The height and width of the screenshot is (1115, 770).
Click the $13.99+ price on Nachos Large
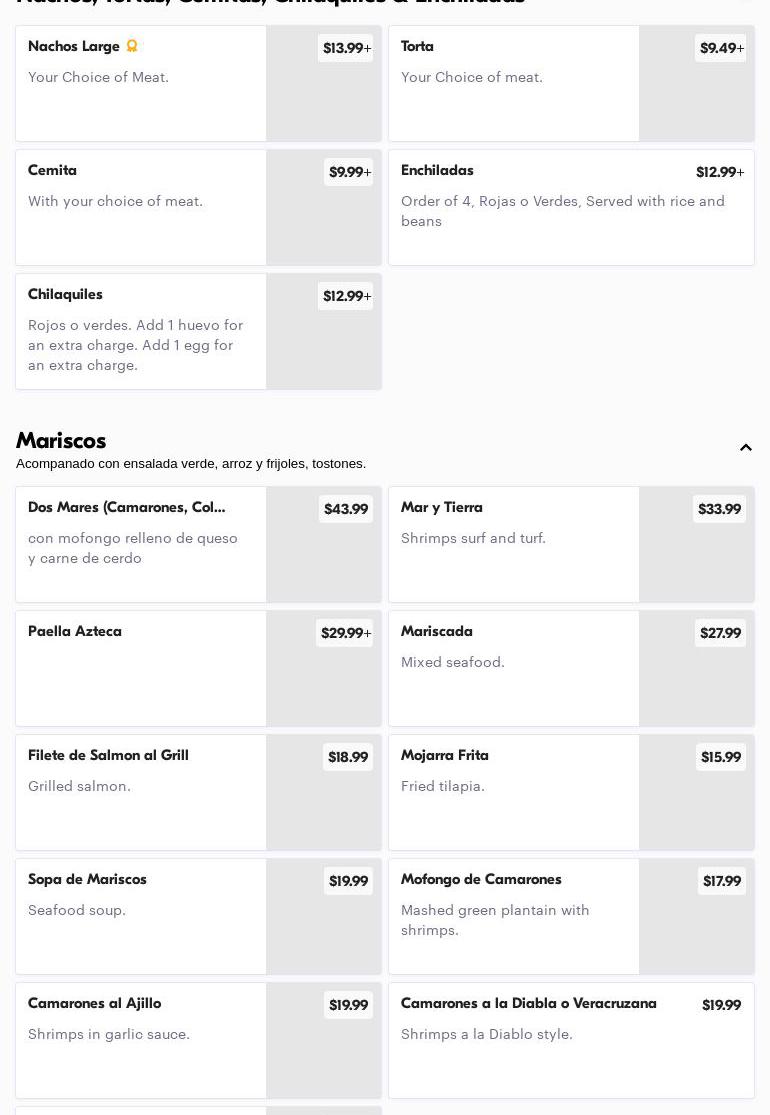346,48
